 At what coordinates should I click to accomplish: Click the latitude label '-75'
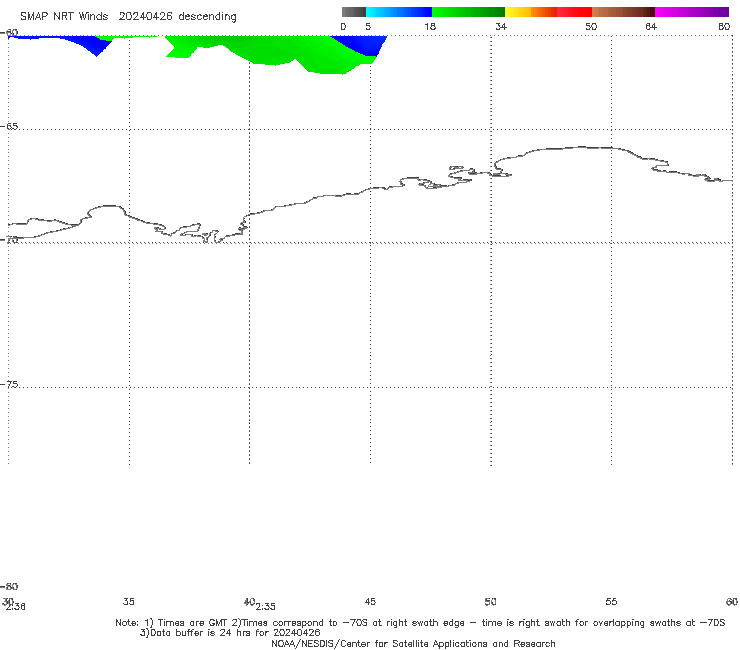[x=9, y=385]
